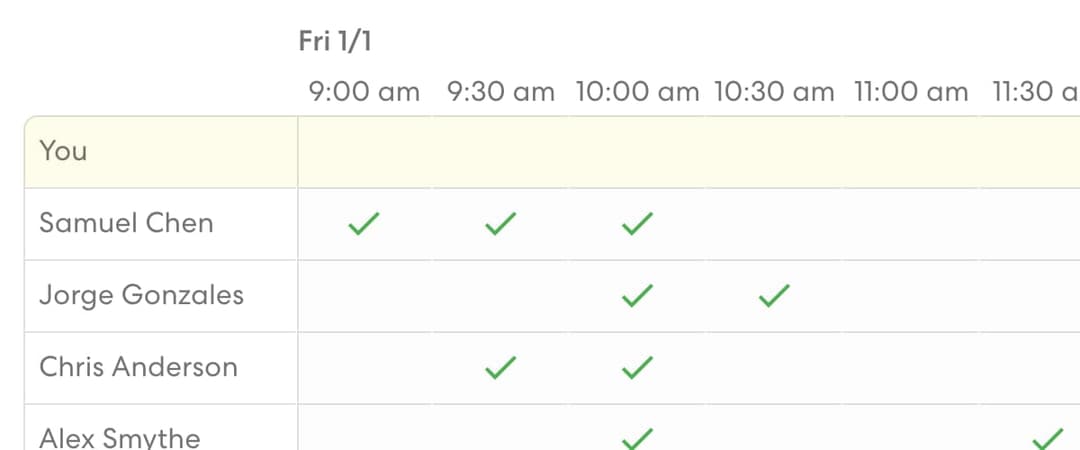The image size is (1080, 450).
Task: Select the 11:00 am column header
Action: click(x=911, y=92)
